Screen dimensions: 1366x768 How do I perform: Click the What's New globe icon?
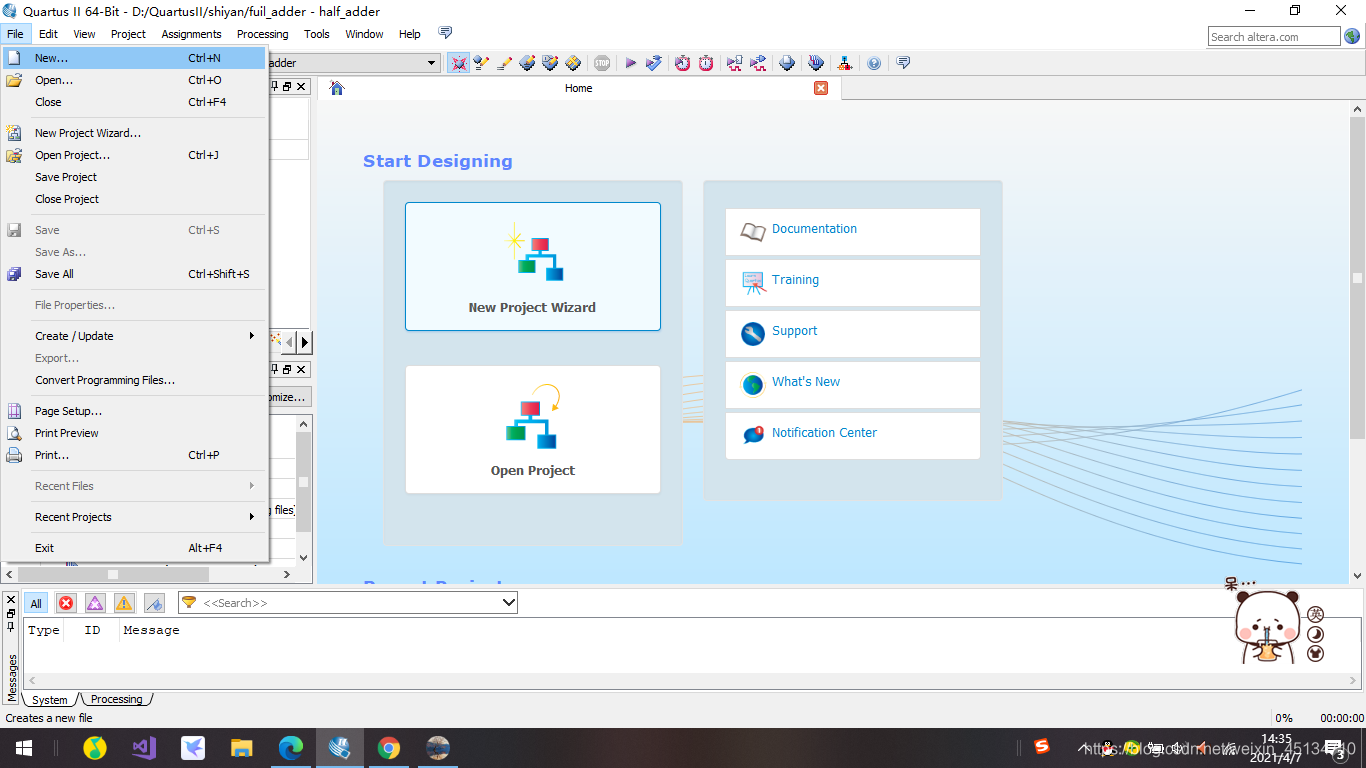(753, 384)
